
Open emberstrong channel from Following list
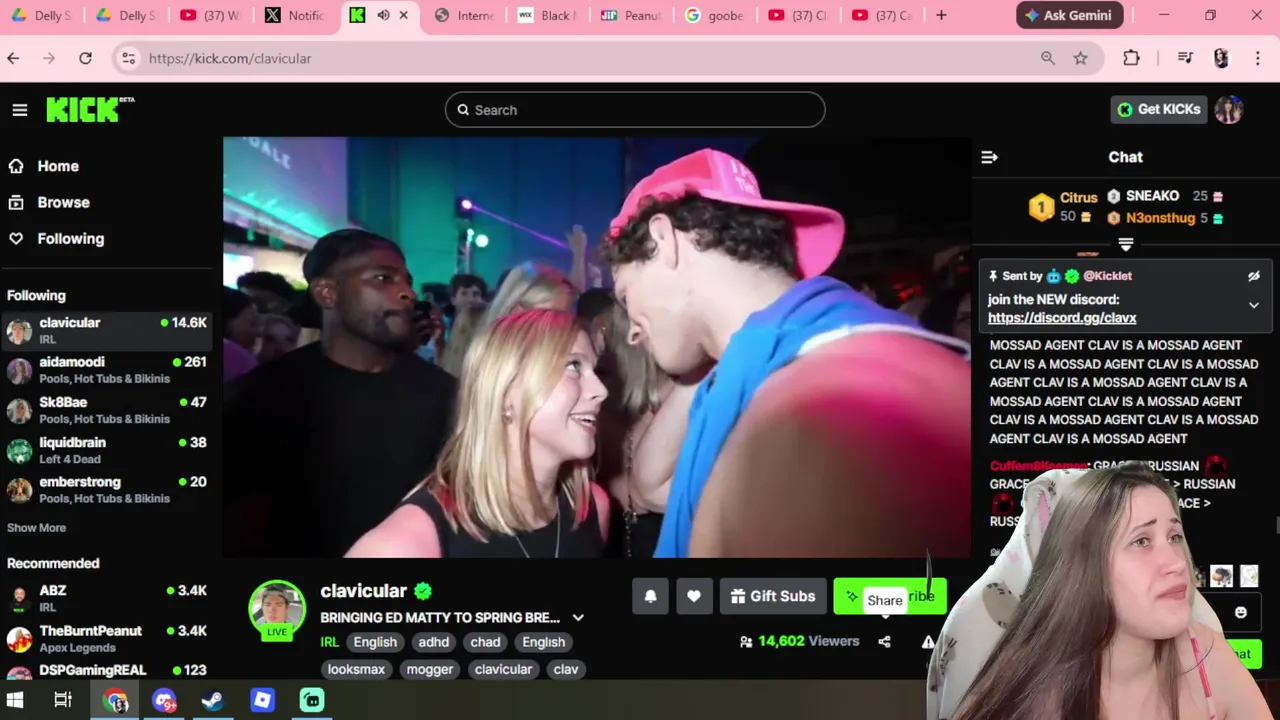[106, 490]
